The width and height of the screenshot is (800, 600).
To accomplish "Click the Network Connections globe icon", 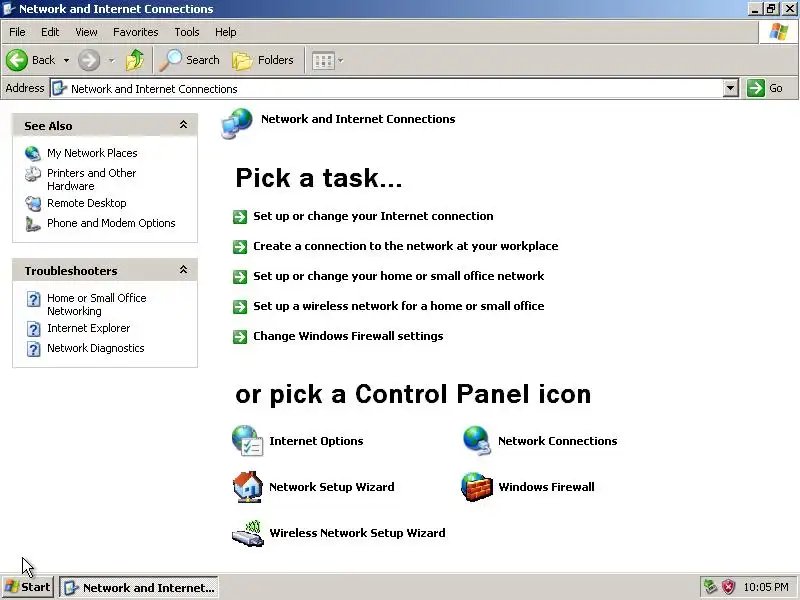I will pyautogui.click(x=477, y=440).
